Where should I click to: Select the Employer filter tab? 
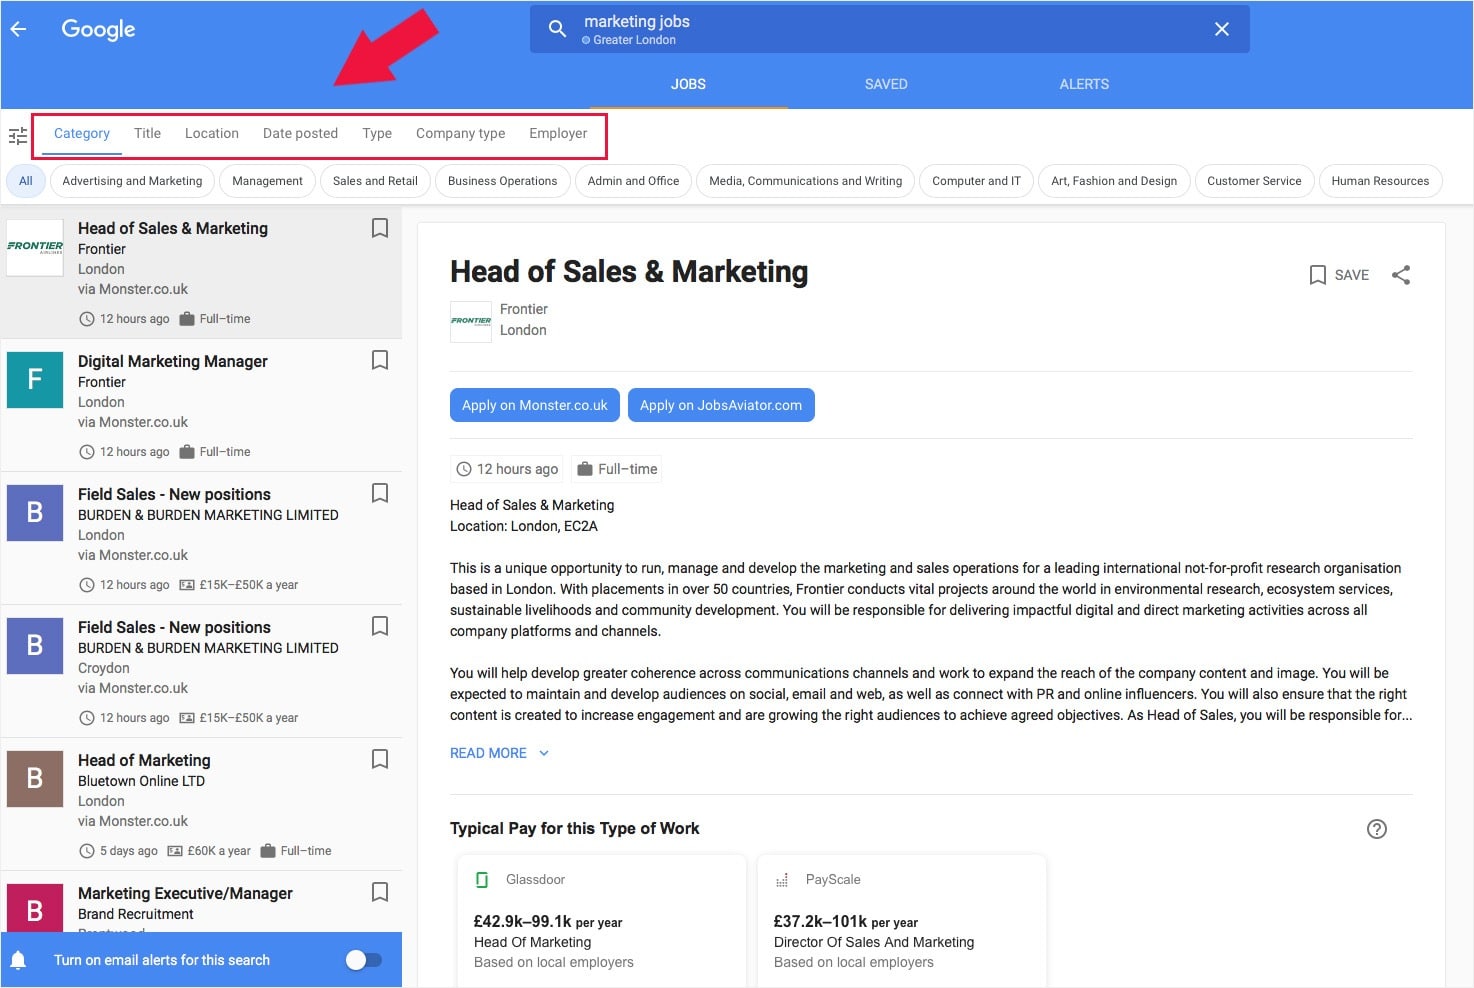(558, 134)
